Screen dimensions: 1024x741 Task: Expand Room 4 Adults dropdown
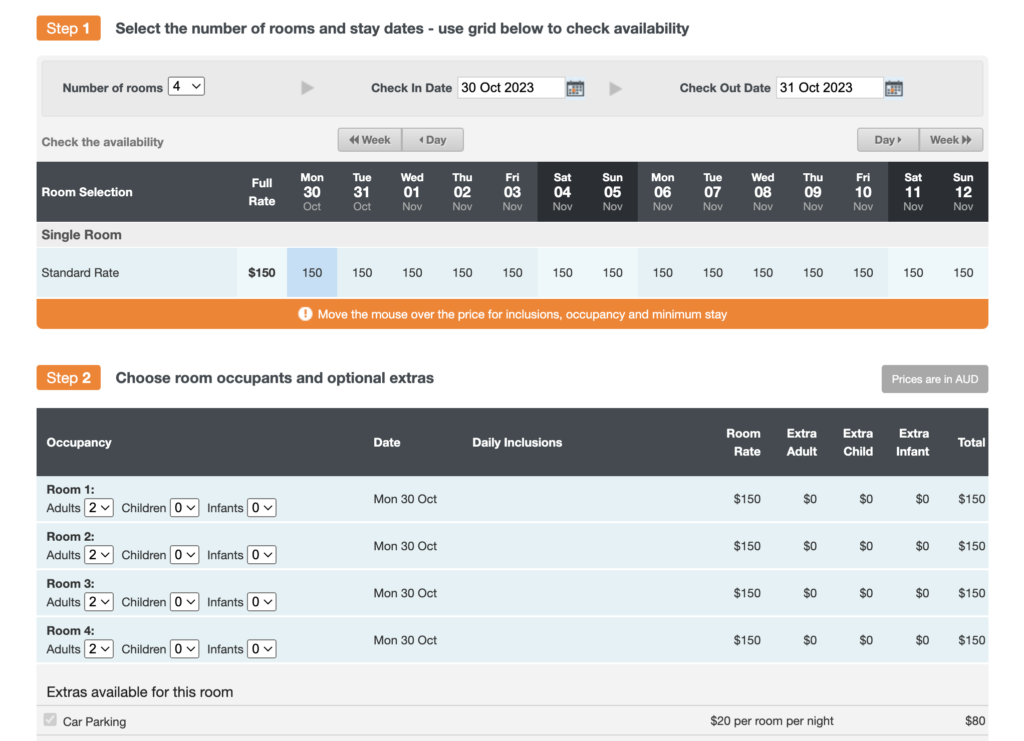click(99, 649)
